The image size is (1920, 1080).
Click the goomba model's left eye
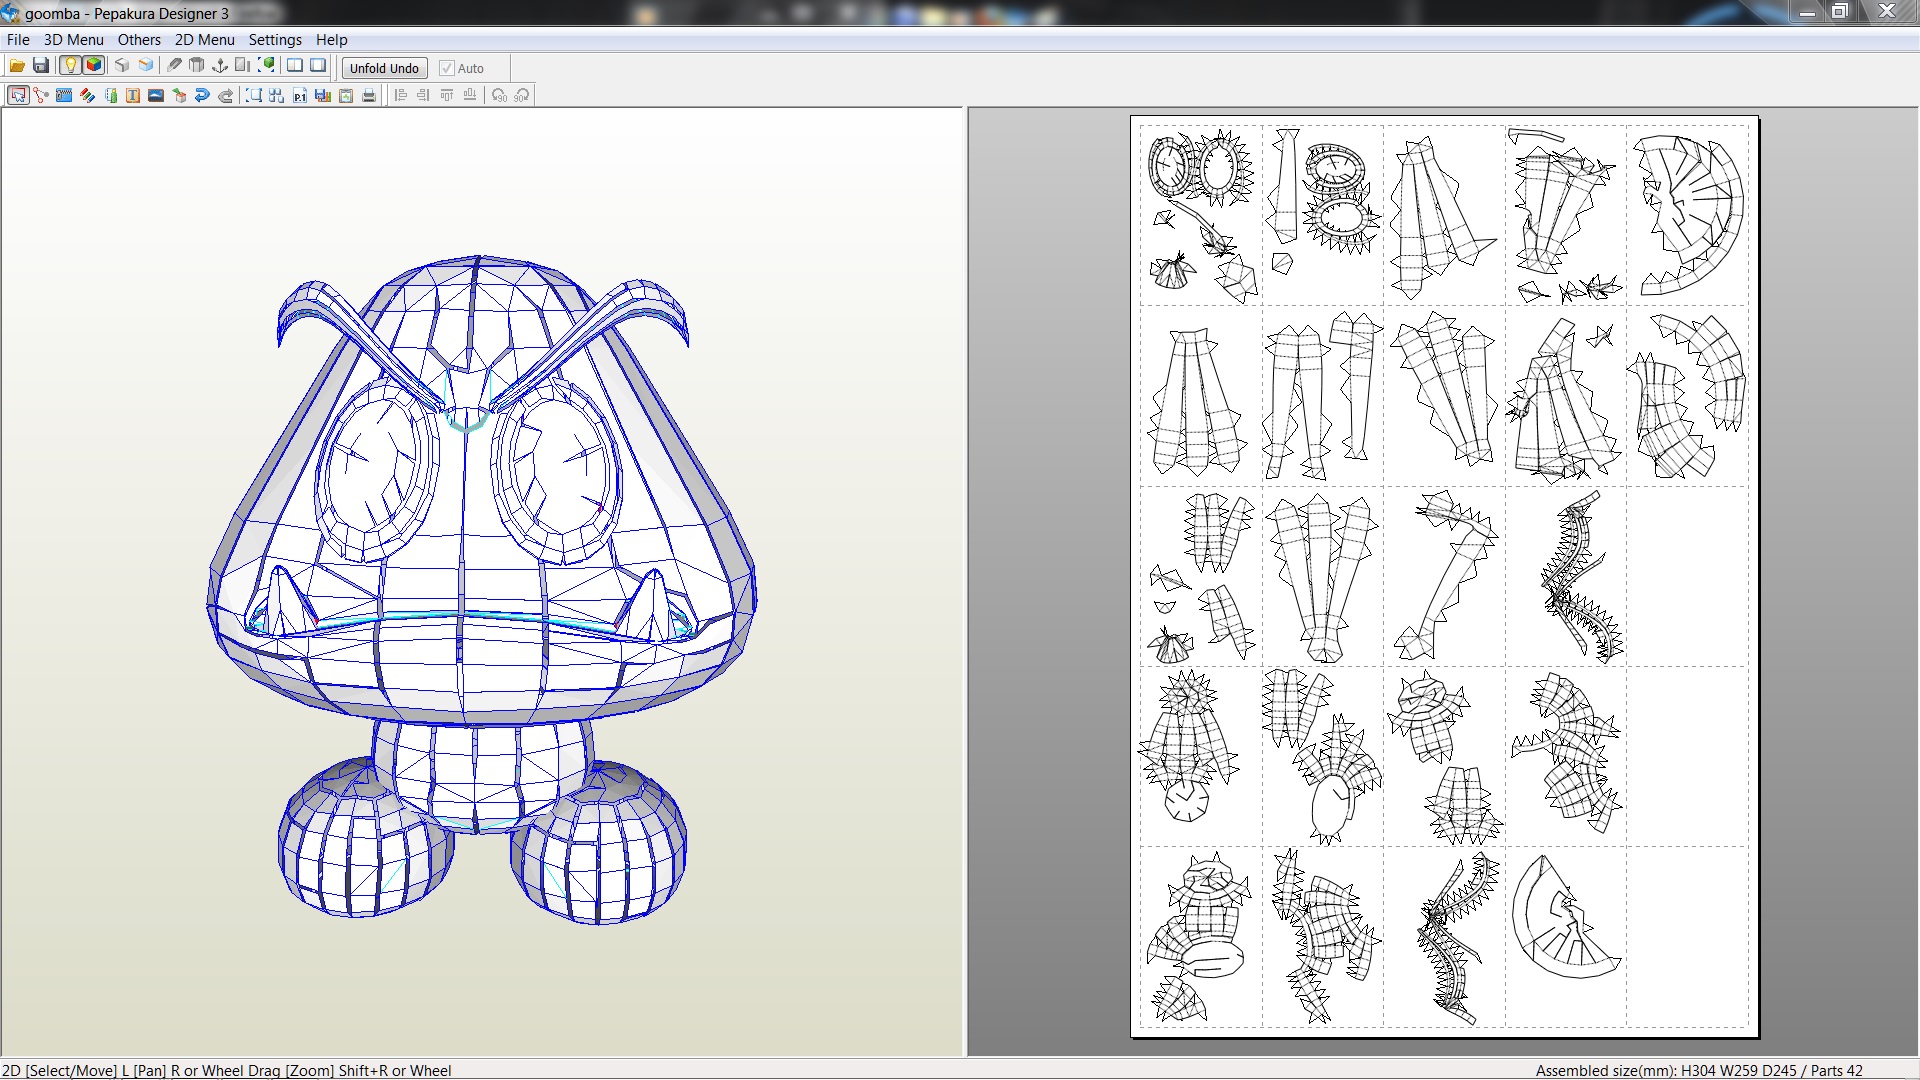pos(375,470)
